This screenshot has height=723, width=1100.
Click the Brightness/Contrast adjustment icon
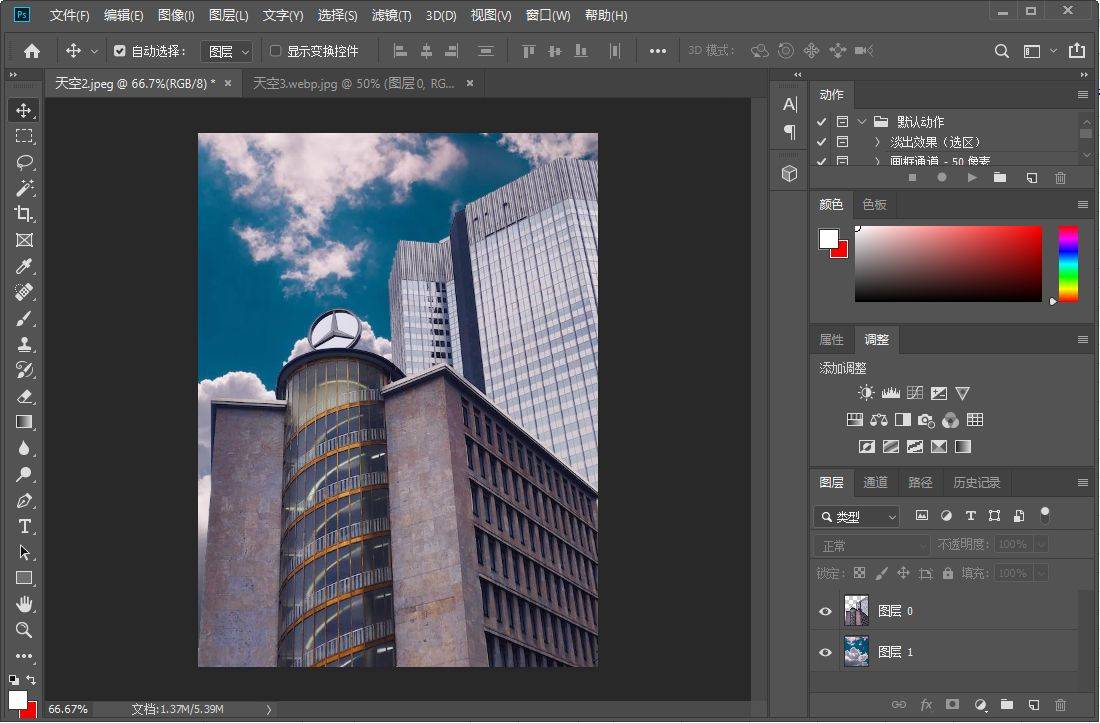point(865,393)
